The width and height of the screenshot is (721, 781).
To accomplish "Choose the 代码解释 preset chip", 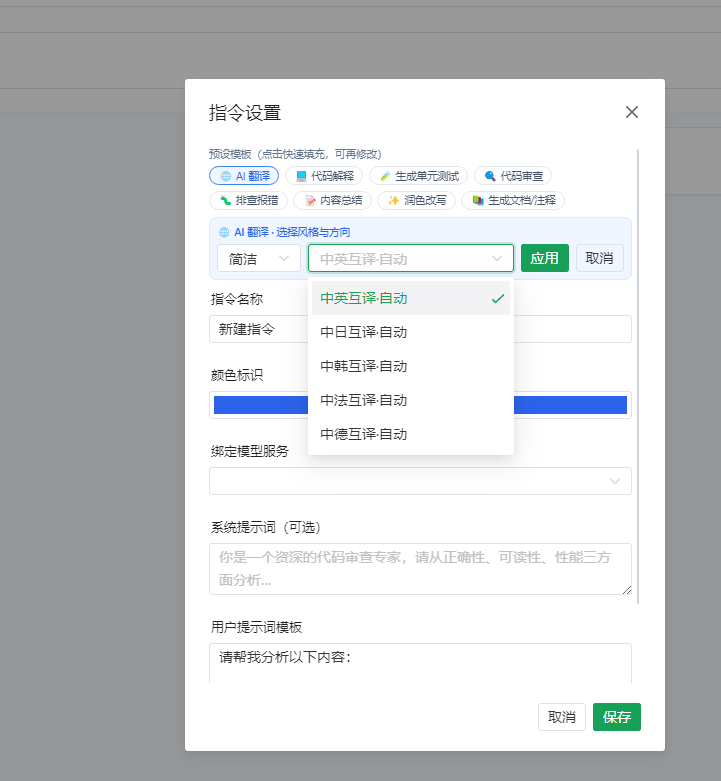I will (324, 176).
